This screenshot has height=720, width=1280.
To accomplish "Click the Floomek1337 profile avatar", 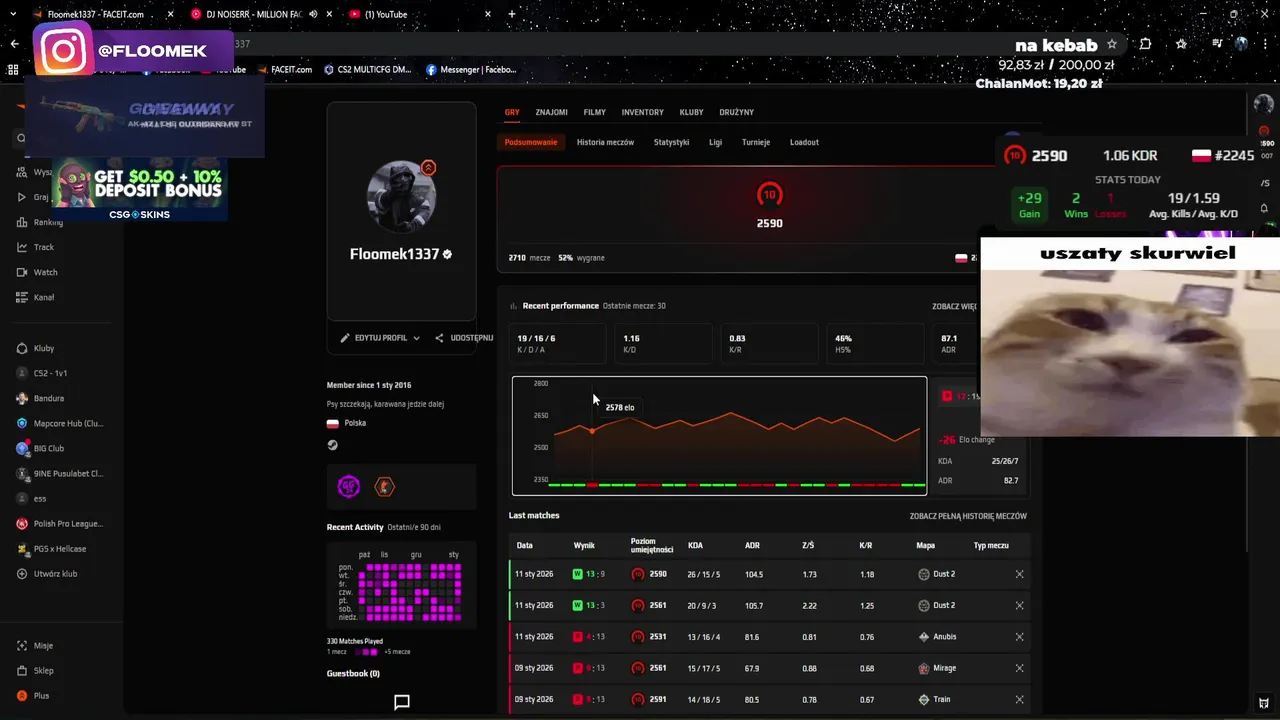I will click(x=401, y=195).
